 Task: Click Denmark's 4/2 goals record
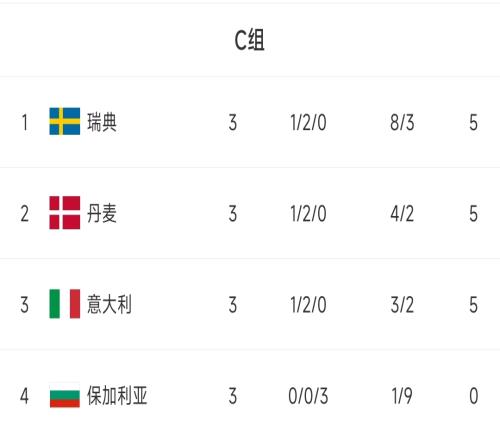[402, 214]
